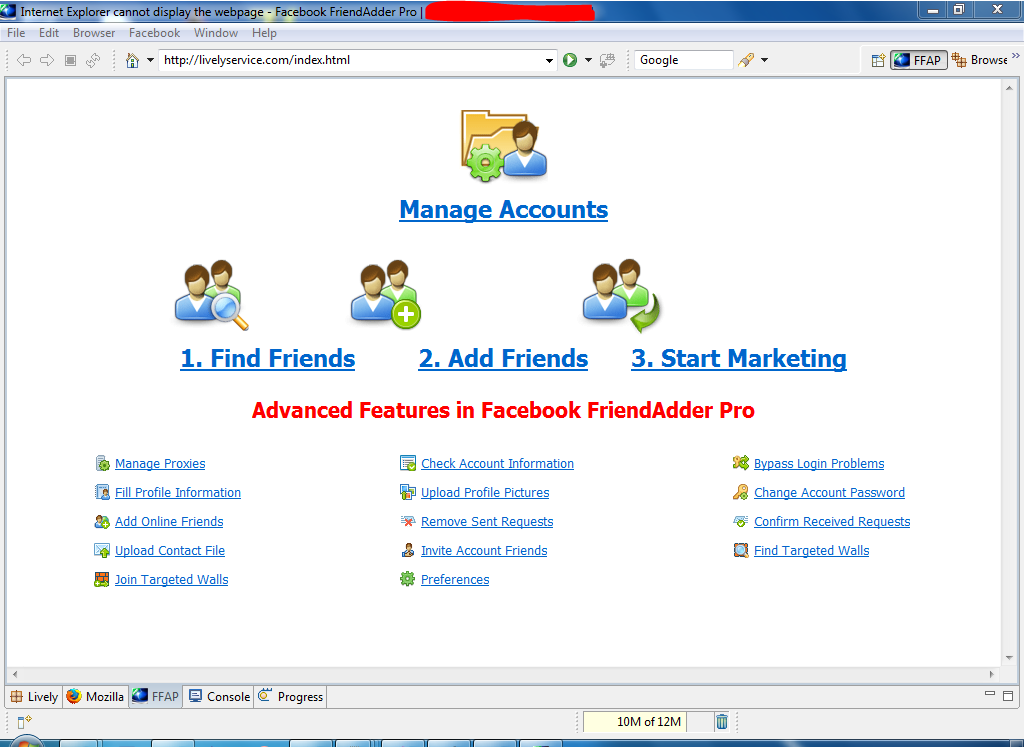The height and width of the screenshot is (747, 1024).
Task: Click the trash can garbage collector icon
Action: 722,722
